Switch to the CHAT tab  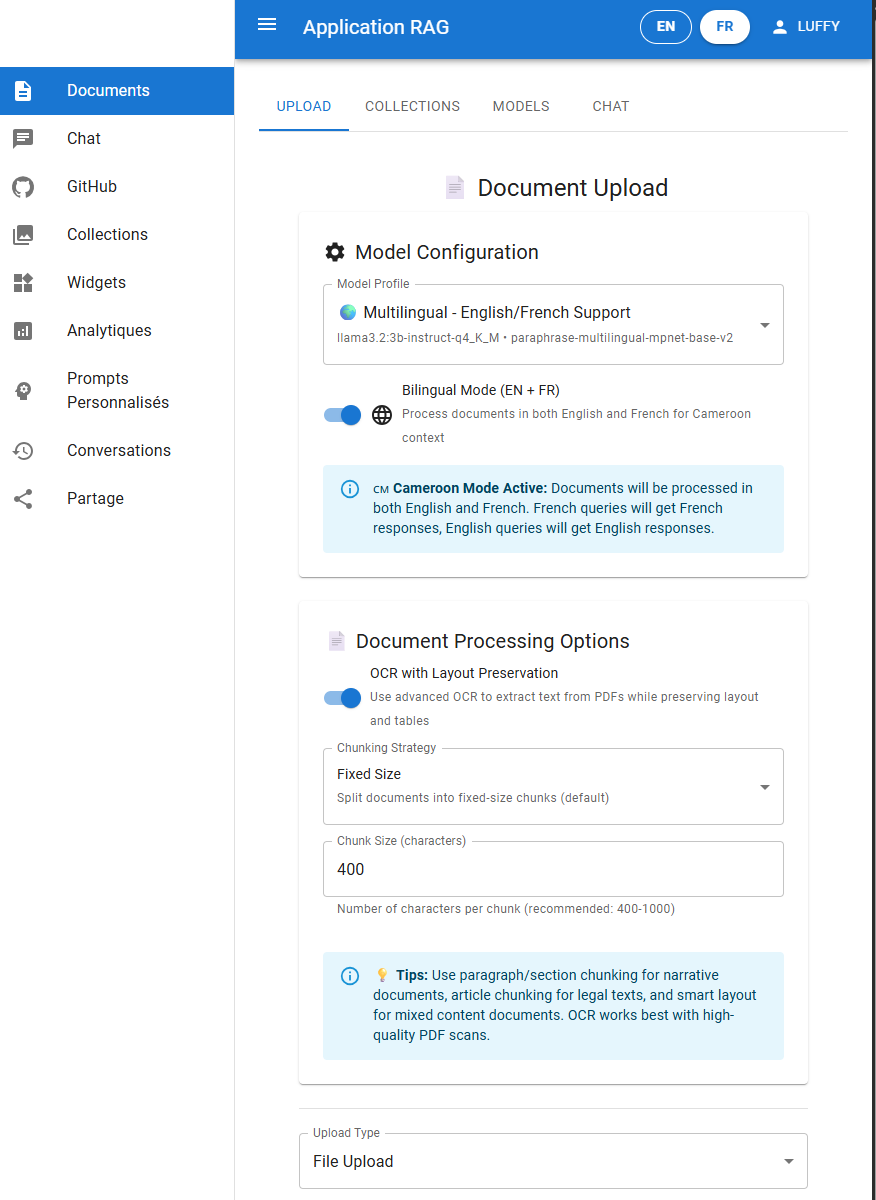(611, 106)
